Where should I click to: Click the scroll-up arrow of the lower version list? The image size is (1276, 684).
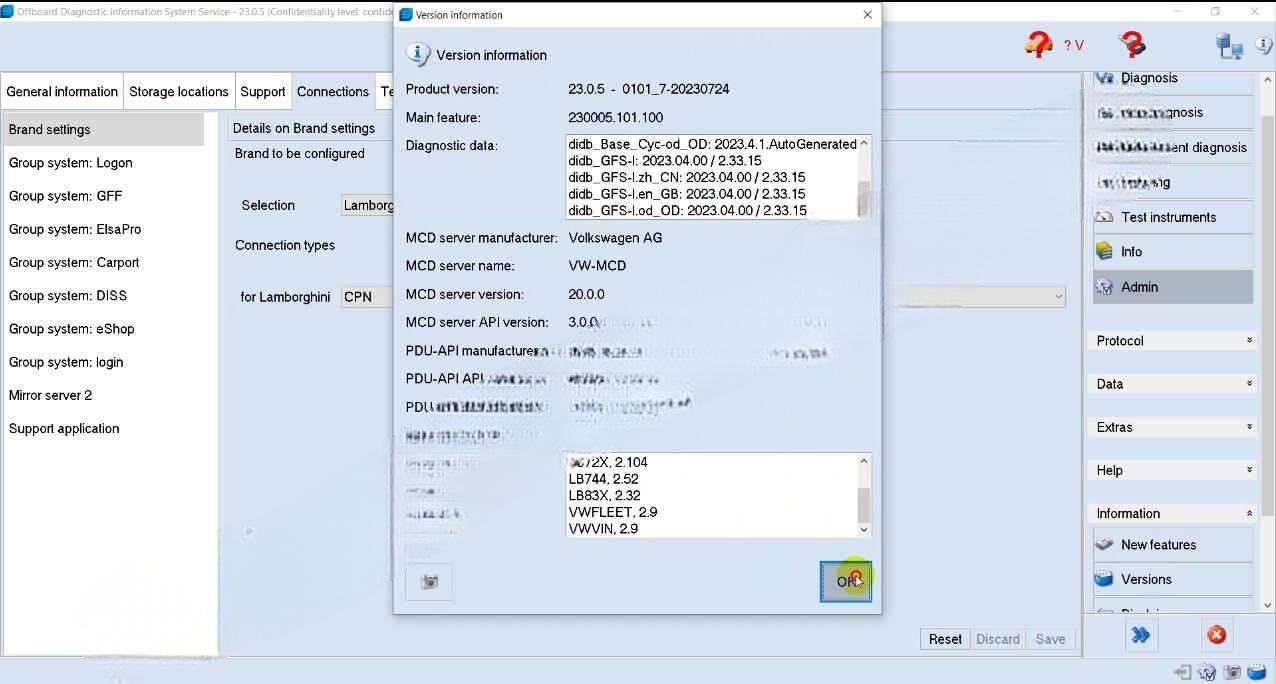(x=864, y=461)
